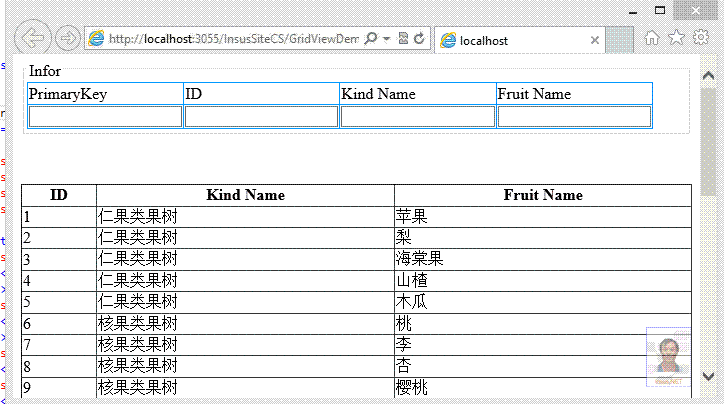Click ID cell 5 in the grid
724x404 pixels.
pyautogui.click(x=59, y=302)
